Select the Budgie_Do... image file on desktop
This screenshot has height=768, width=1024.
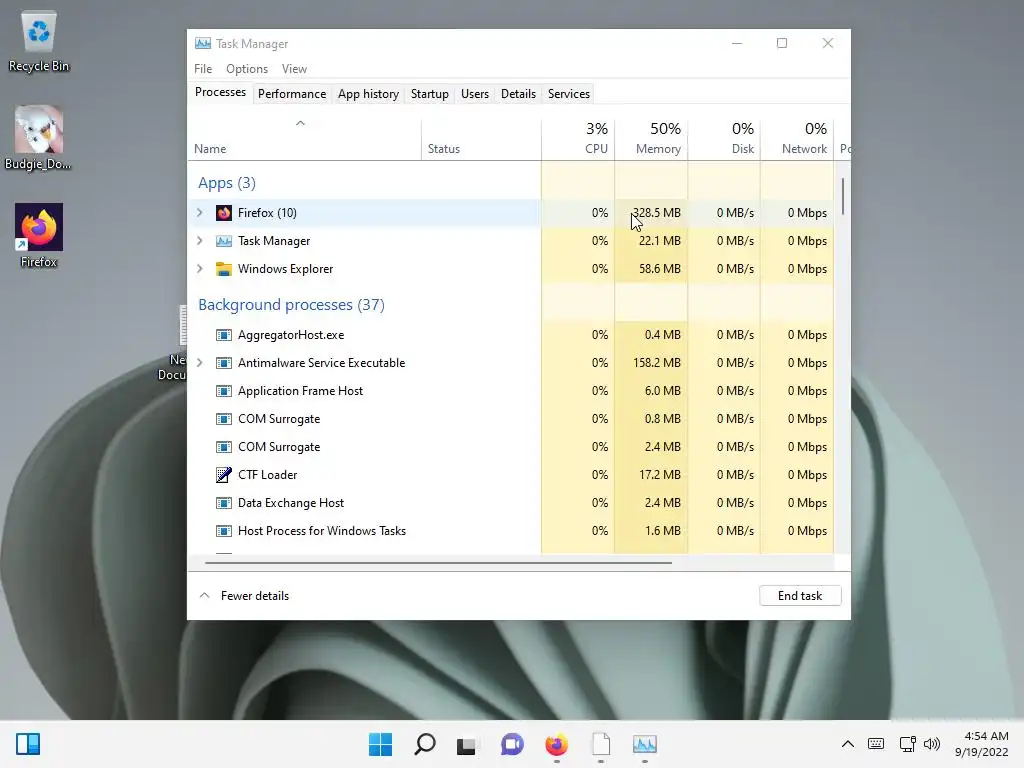pyautogui.click(x=39, y=138)
